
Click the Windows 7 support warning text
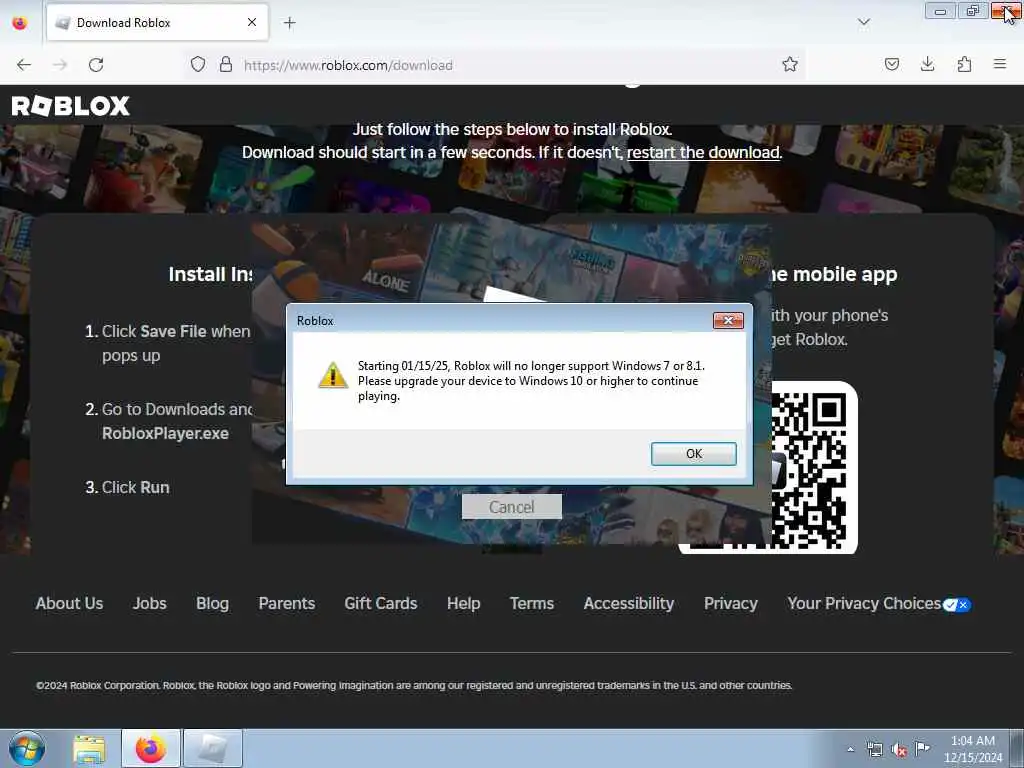coord(531,381)
